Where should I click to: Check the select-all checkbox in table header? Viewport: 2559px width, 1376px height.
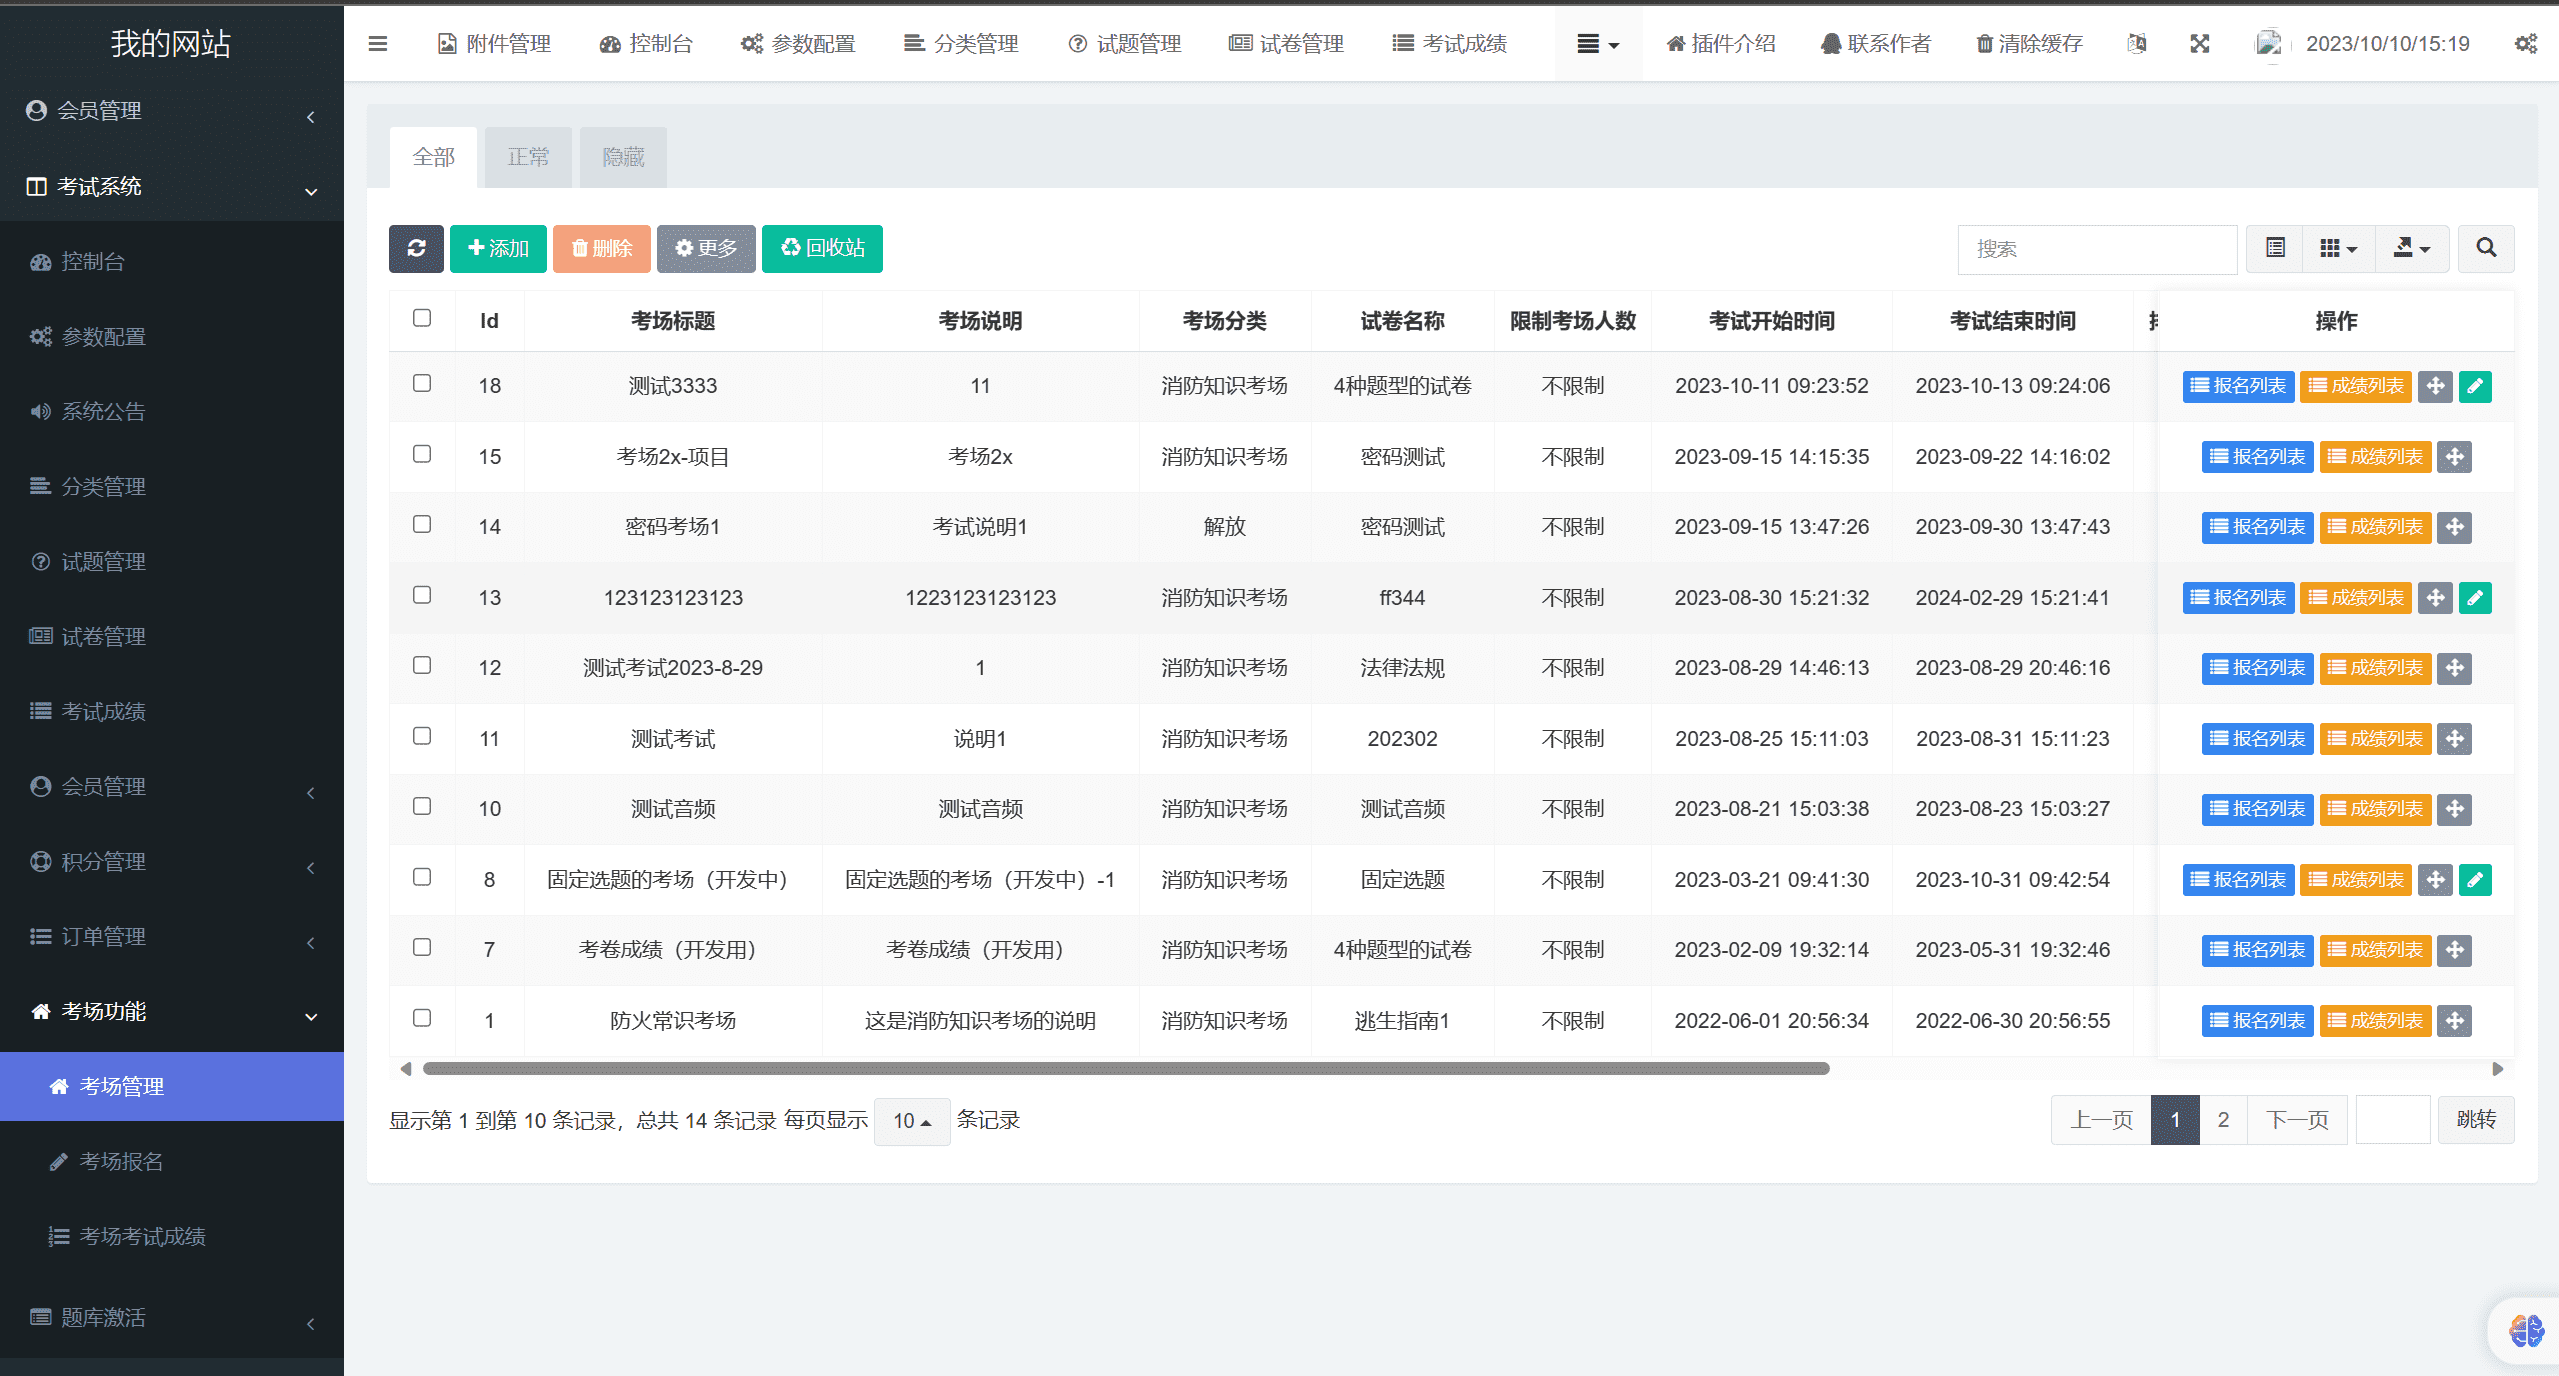[x=421, y=318]
